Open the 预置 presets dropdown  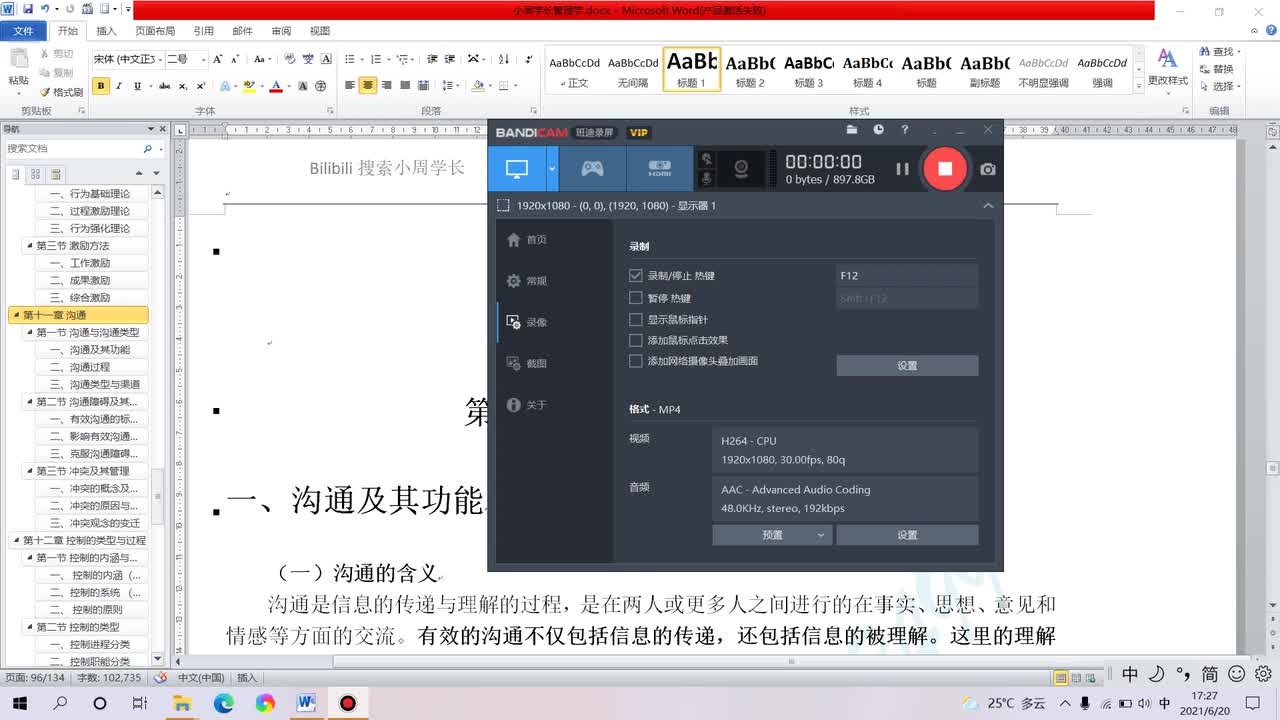[772, 535]
